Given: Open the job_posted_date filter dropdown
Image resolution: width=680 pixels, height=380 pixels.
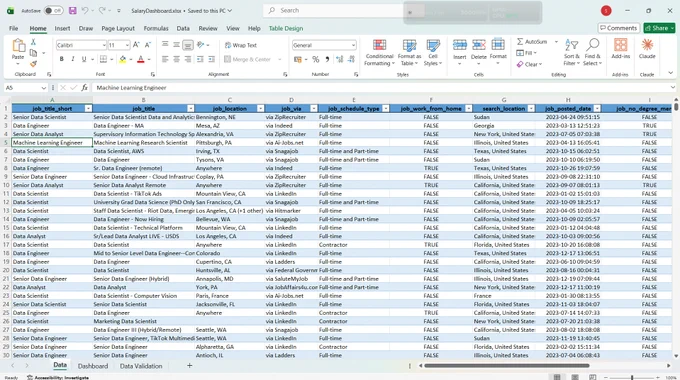Looking at the screenshot, I should click(597, 108).
